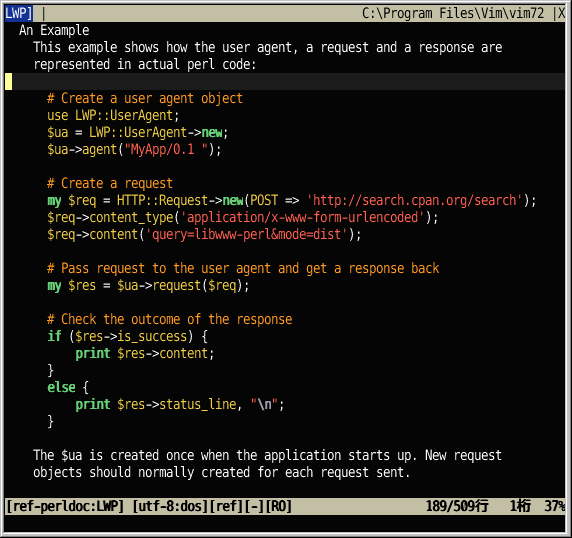Click the 'C:\Program Files\Vim\vim72' path text
This screenshot has width=572, height=538.
pos(453,13)
